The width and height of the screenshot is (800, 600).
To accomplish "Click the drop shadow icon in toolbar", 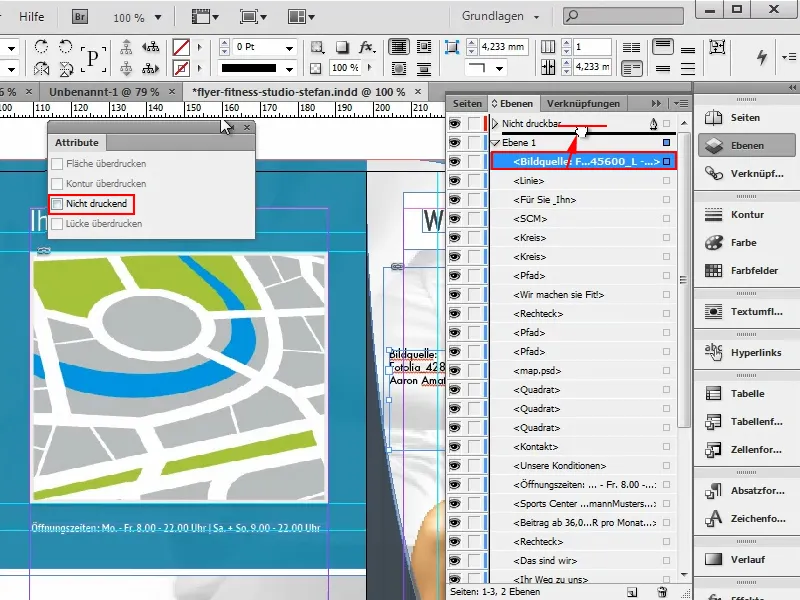I will [342, 47].
